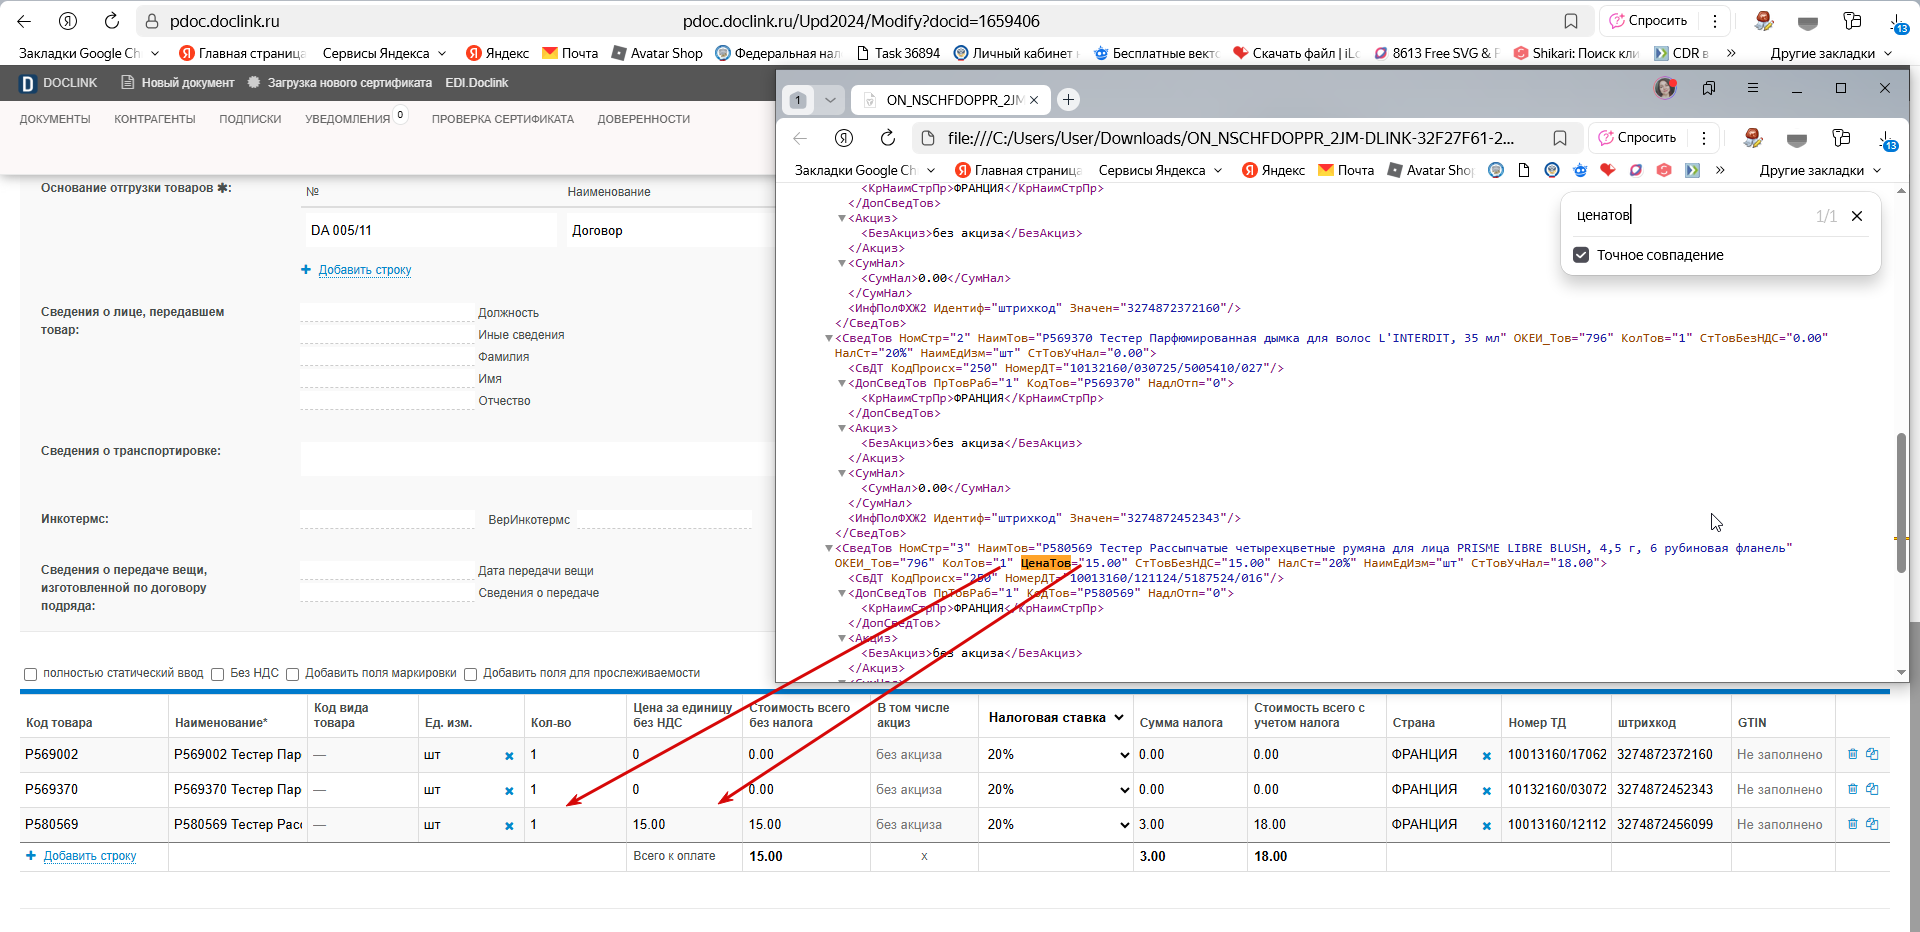Screen dimensions: 1920x932
Task: Delete row P569002 with trash icon
Action: (x=1852, y=754)
